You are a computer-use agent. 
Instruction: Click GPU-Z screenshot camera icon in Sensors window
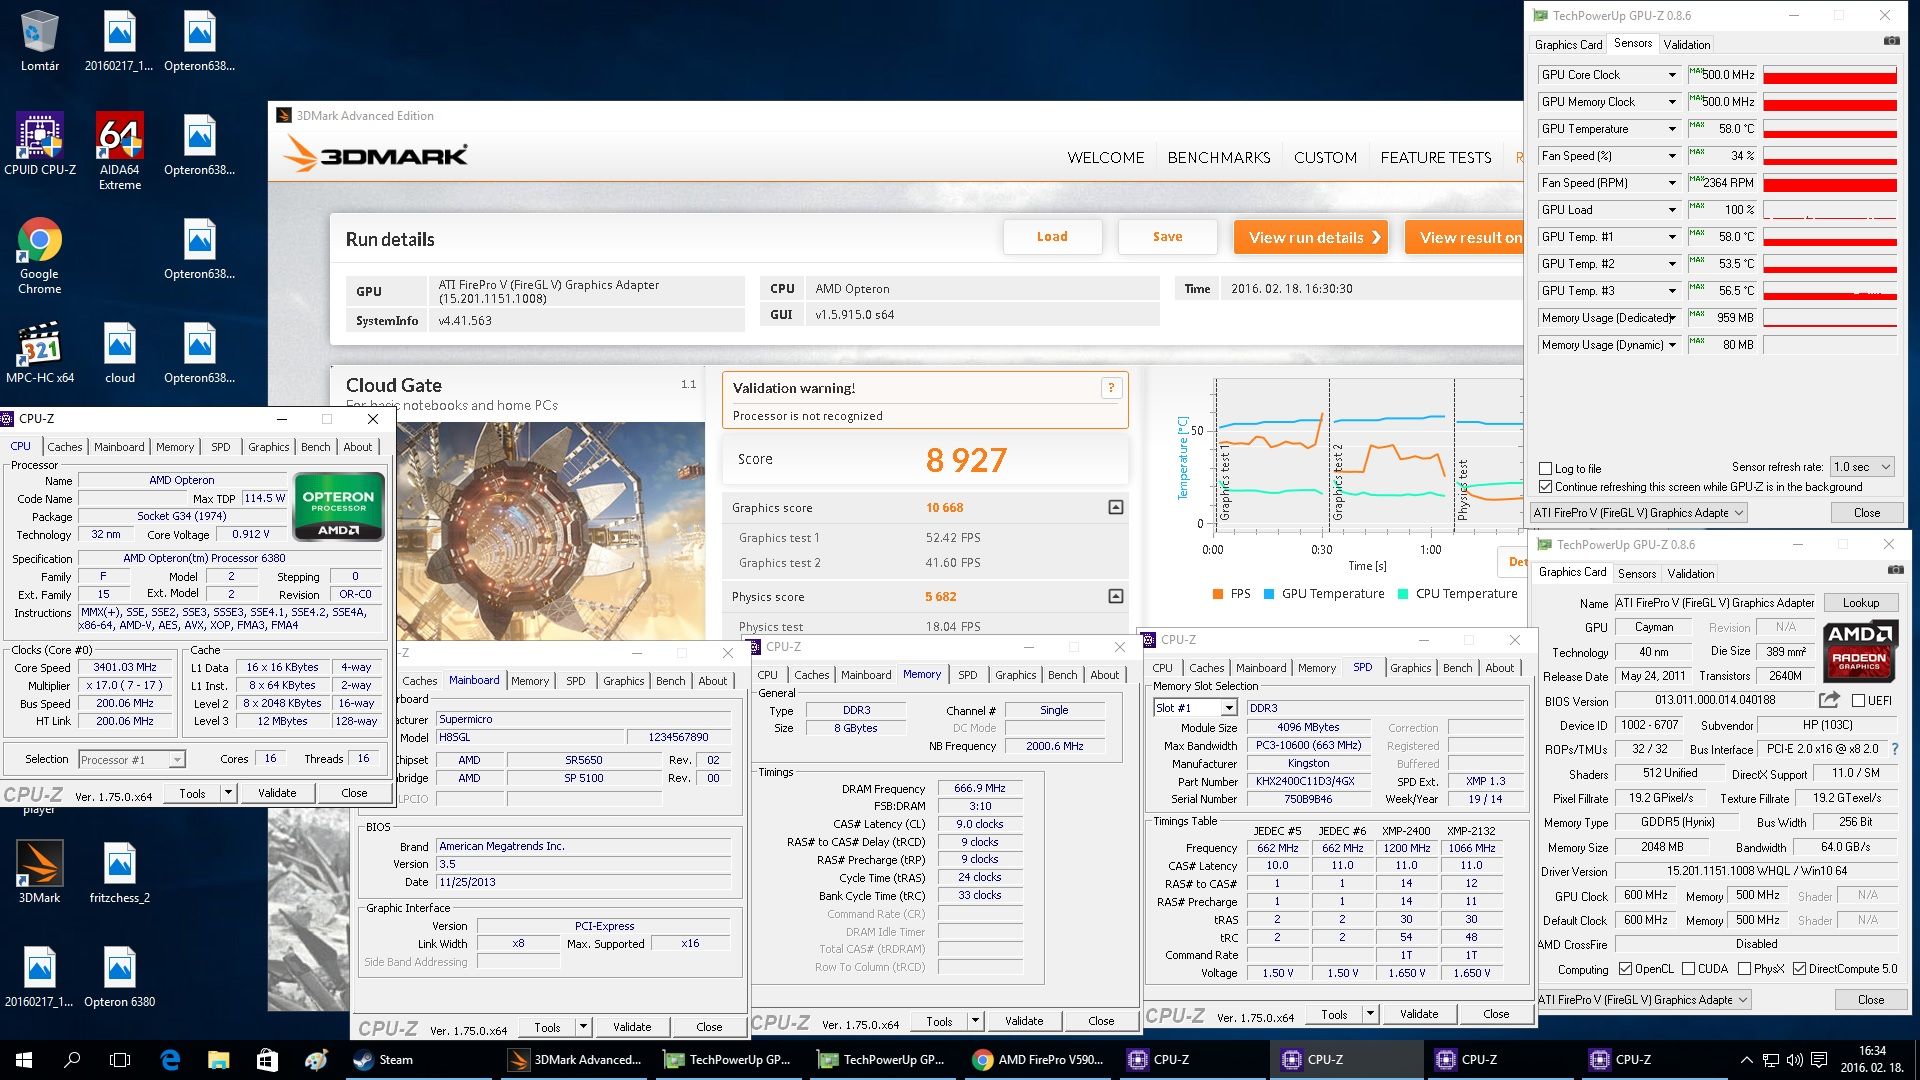[1891, 42]
